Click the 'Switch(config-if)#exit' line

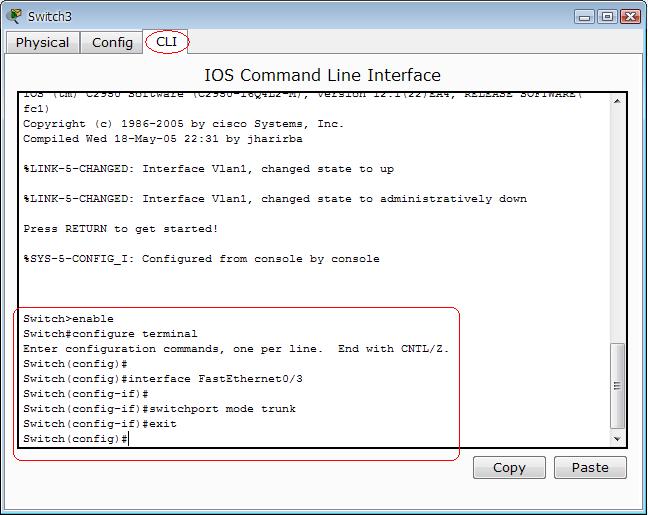[100, 424]
